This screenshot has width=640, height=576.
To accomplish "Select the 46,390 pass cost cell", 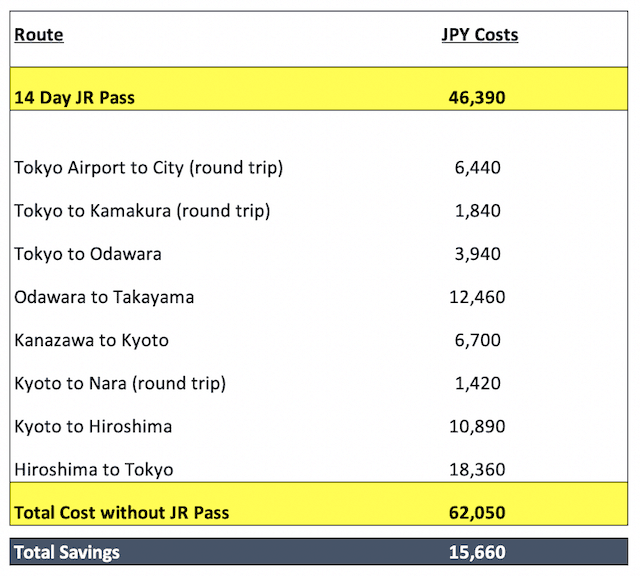I will pyautogui.click(x=477, y=98).
